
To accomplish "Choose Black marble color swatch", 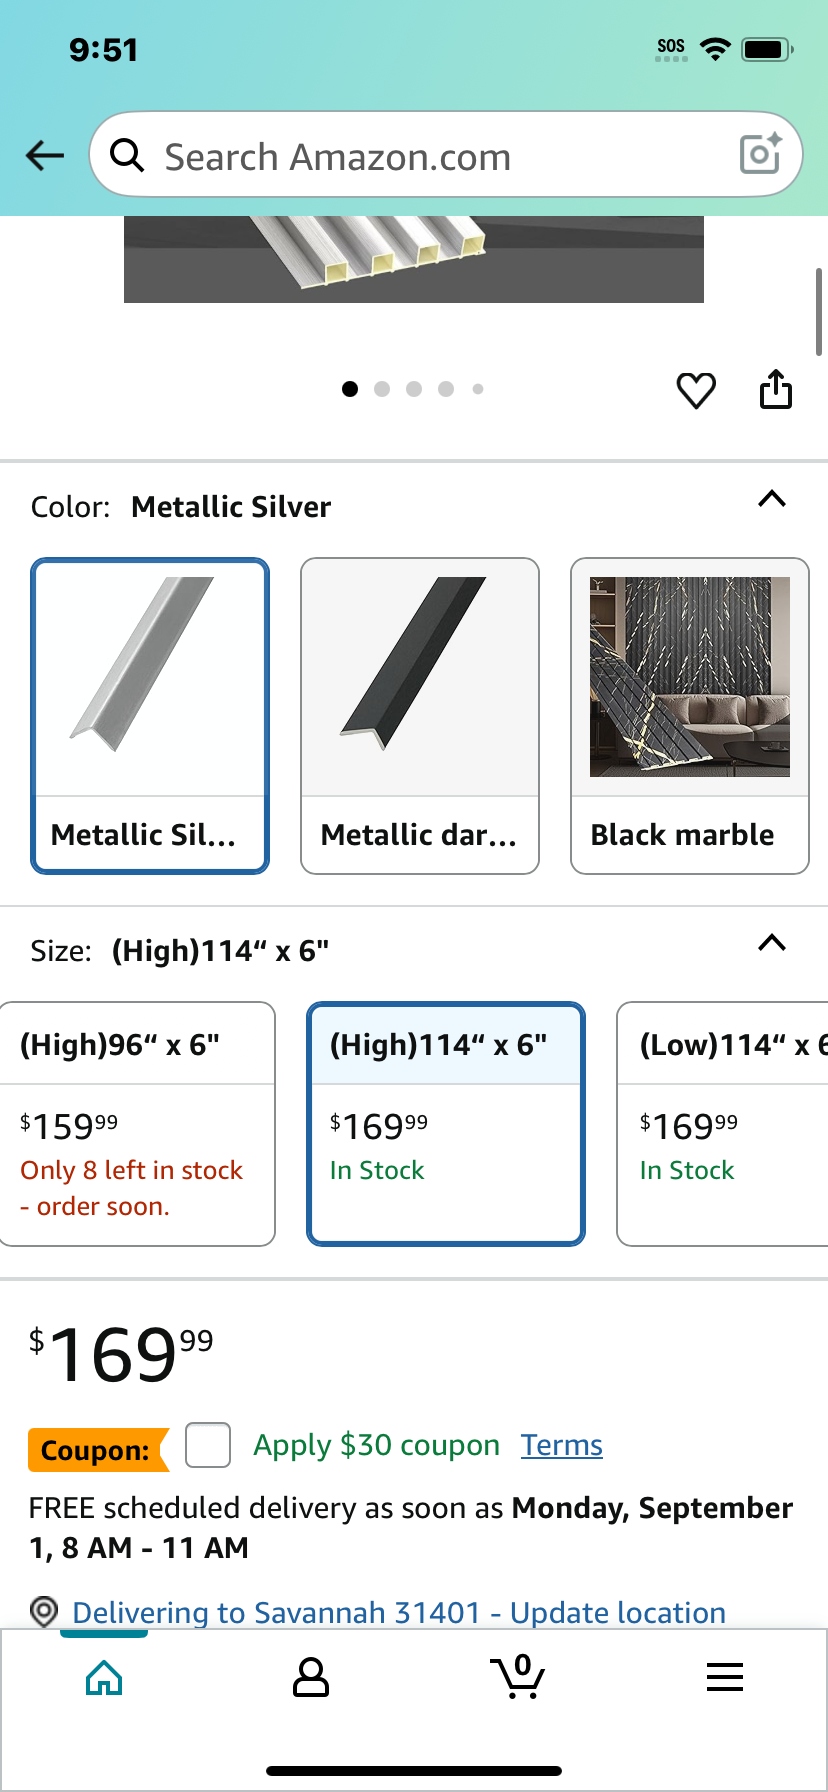I will pos(690,716).
